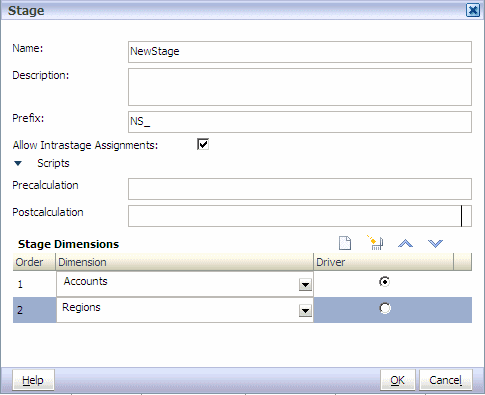
Task: Click the Scripts section label
Action: (53, 163)
